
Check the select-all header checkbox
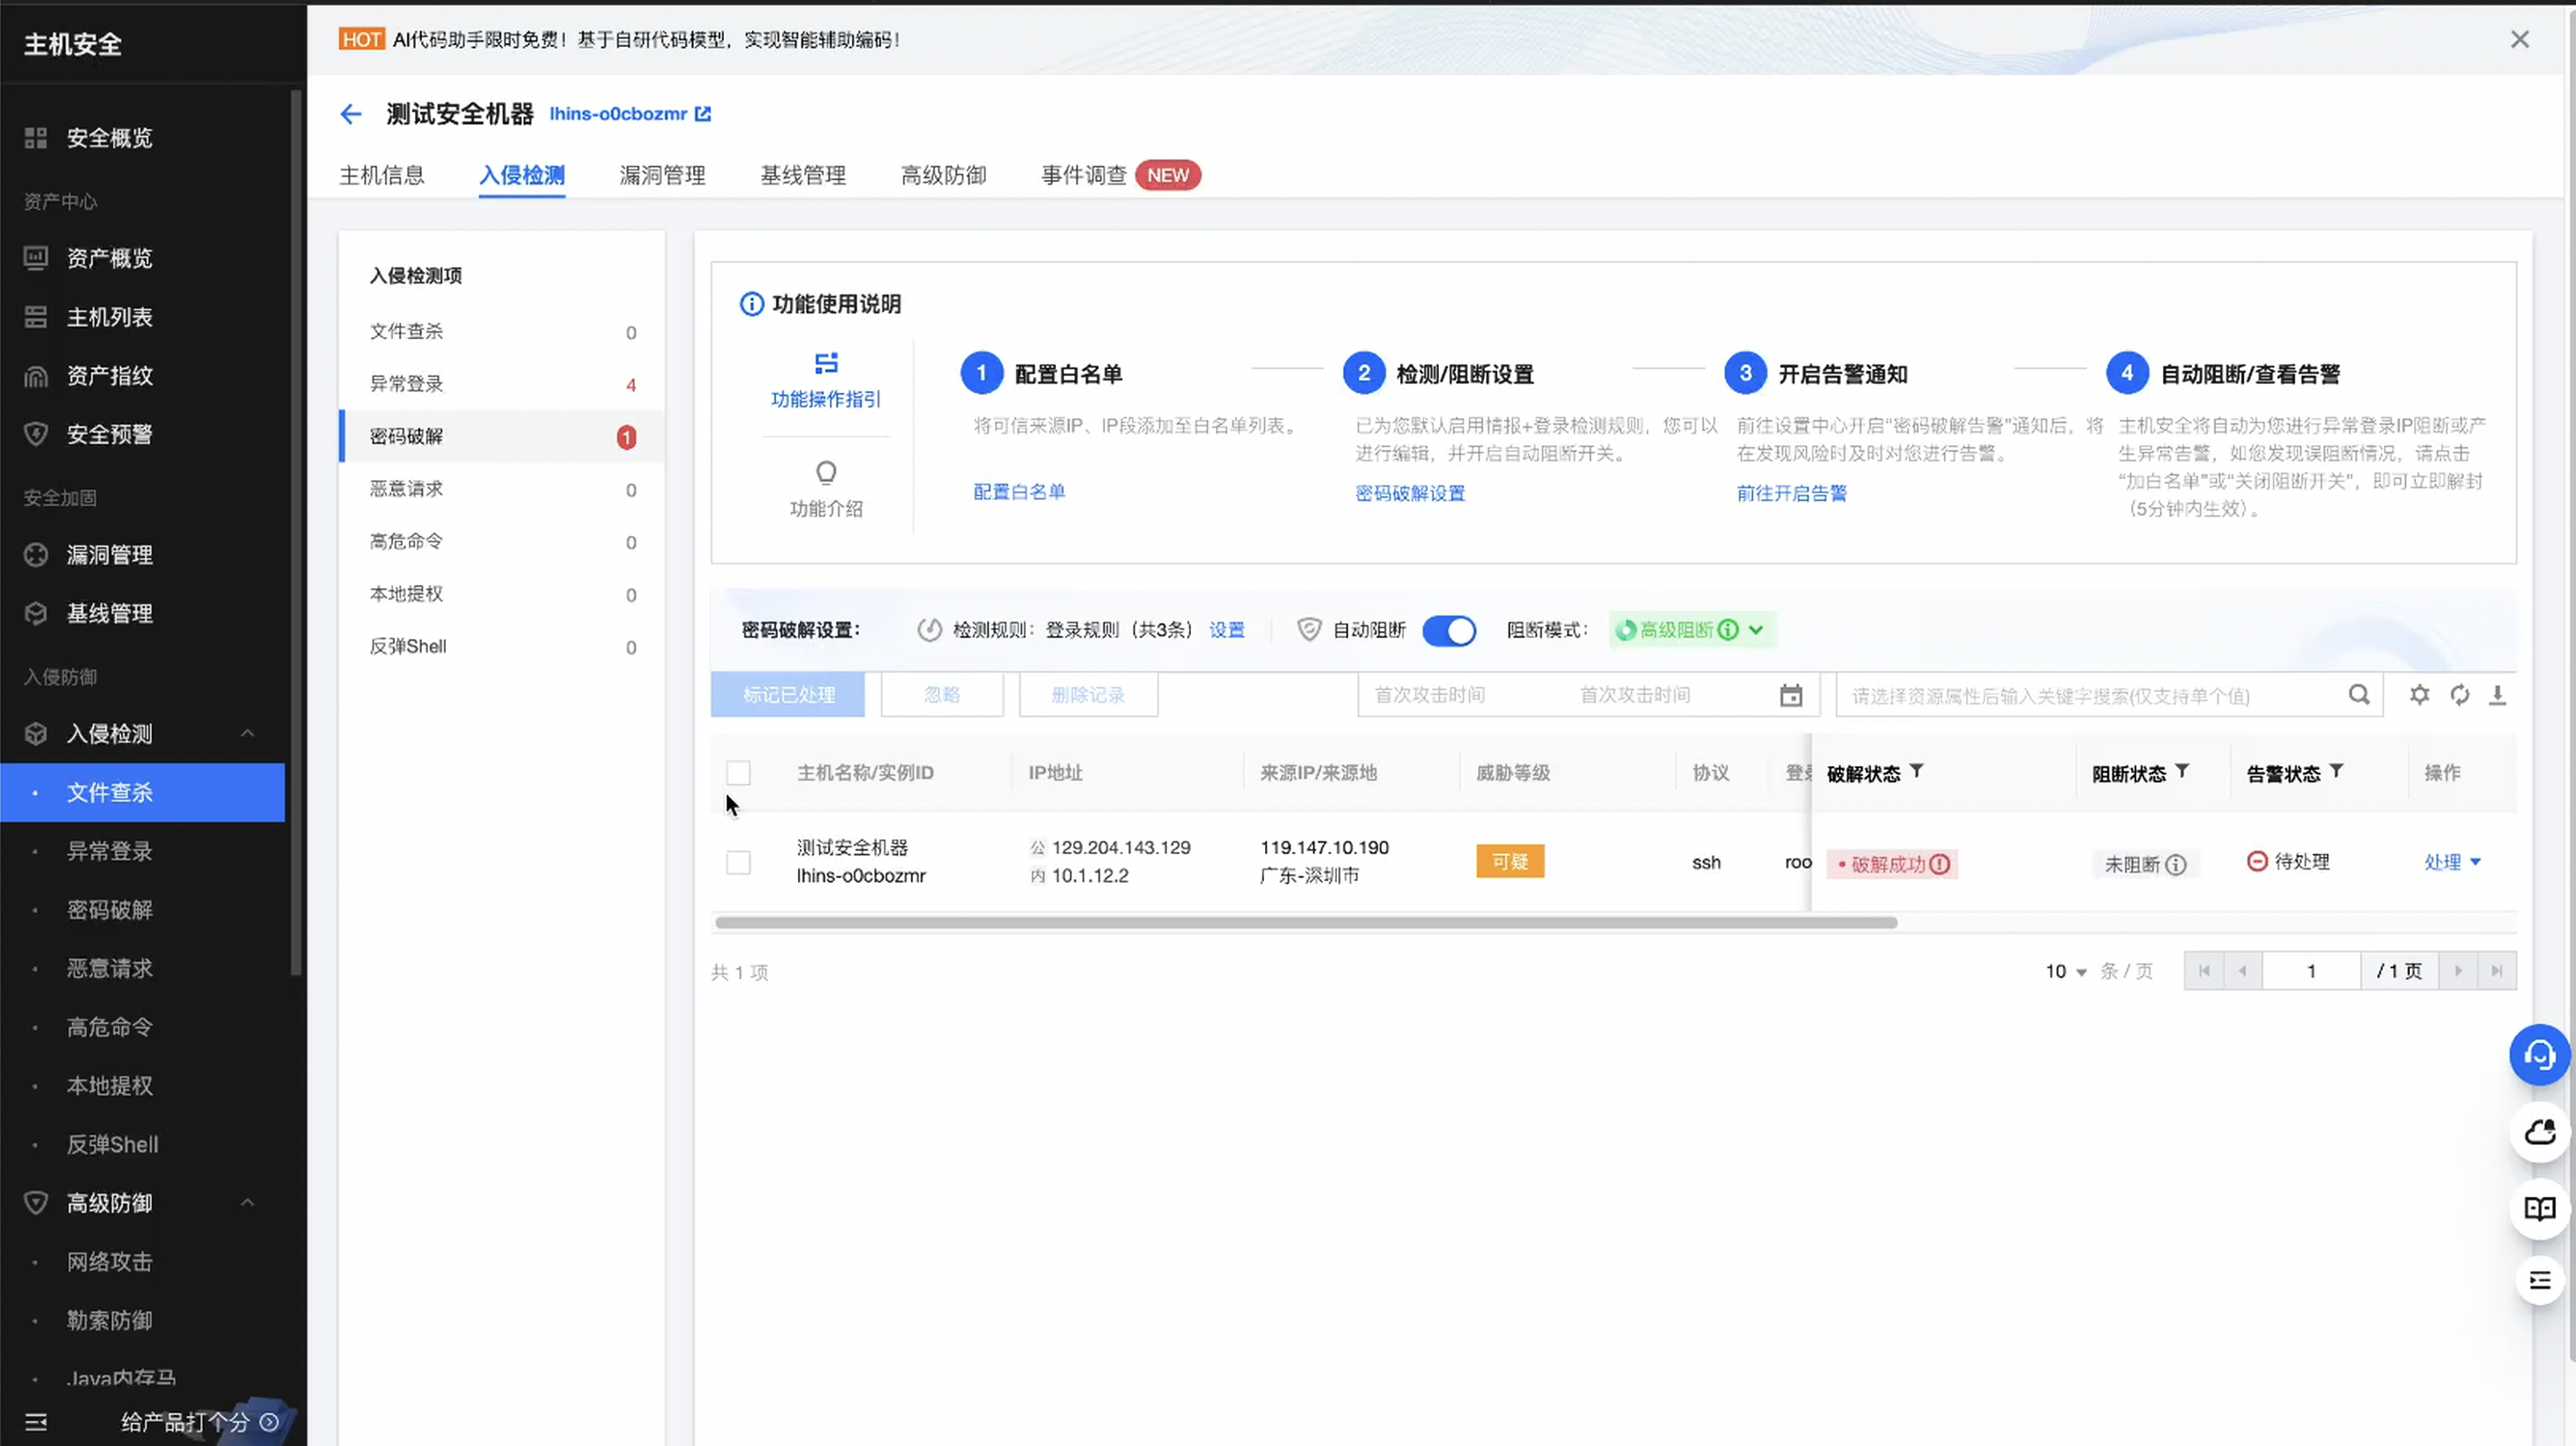tap(738, 773)
